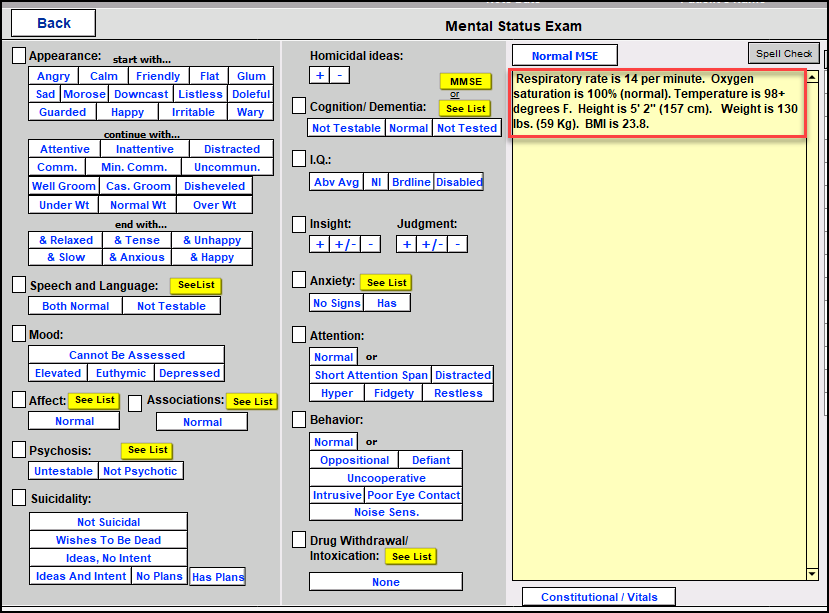Select Euthymic under Mood

coord(120,373)
